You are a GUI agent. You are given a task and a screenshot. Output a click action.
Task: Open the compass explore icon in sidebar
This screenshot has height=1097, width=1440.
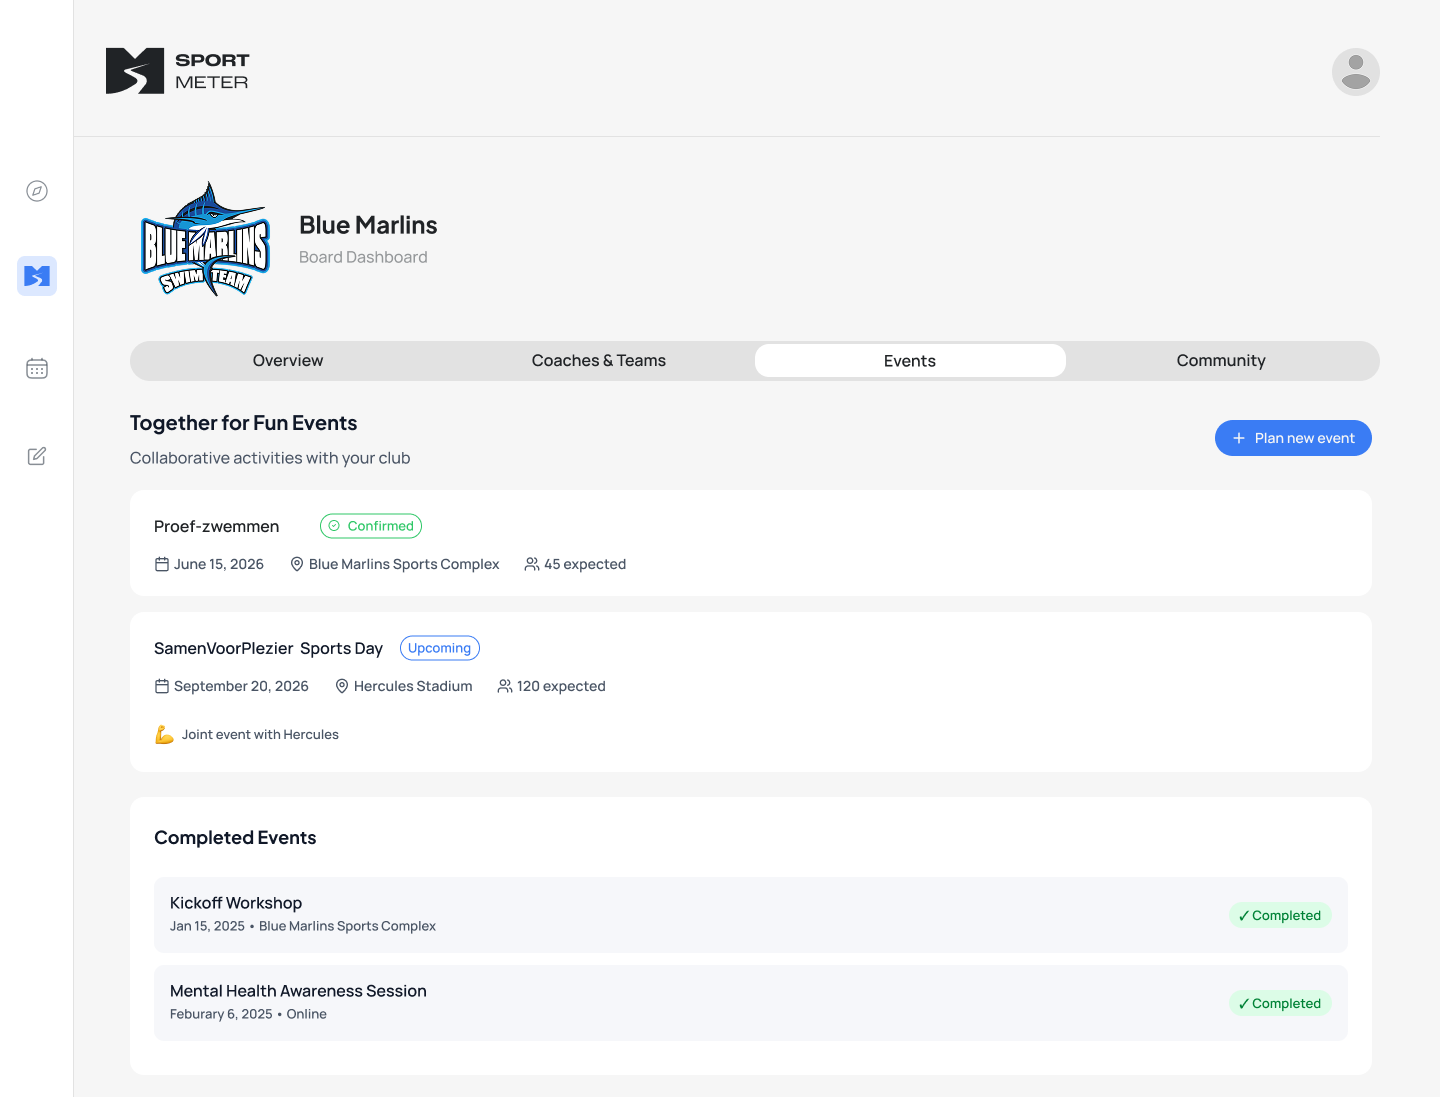[x=37, y=191]
